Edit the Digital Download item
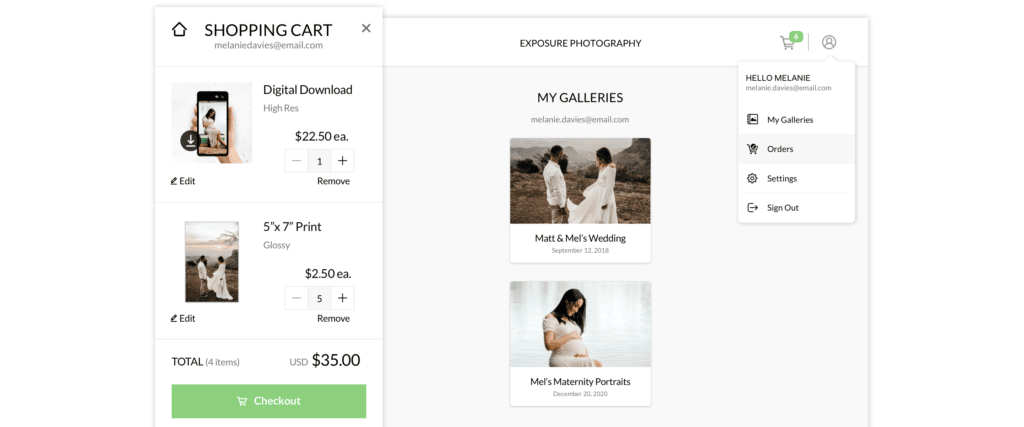 tap(183, 182)
